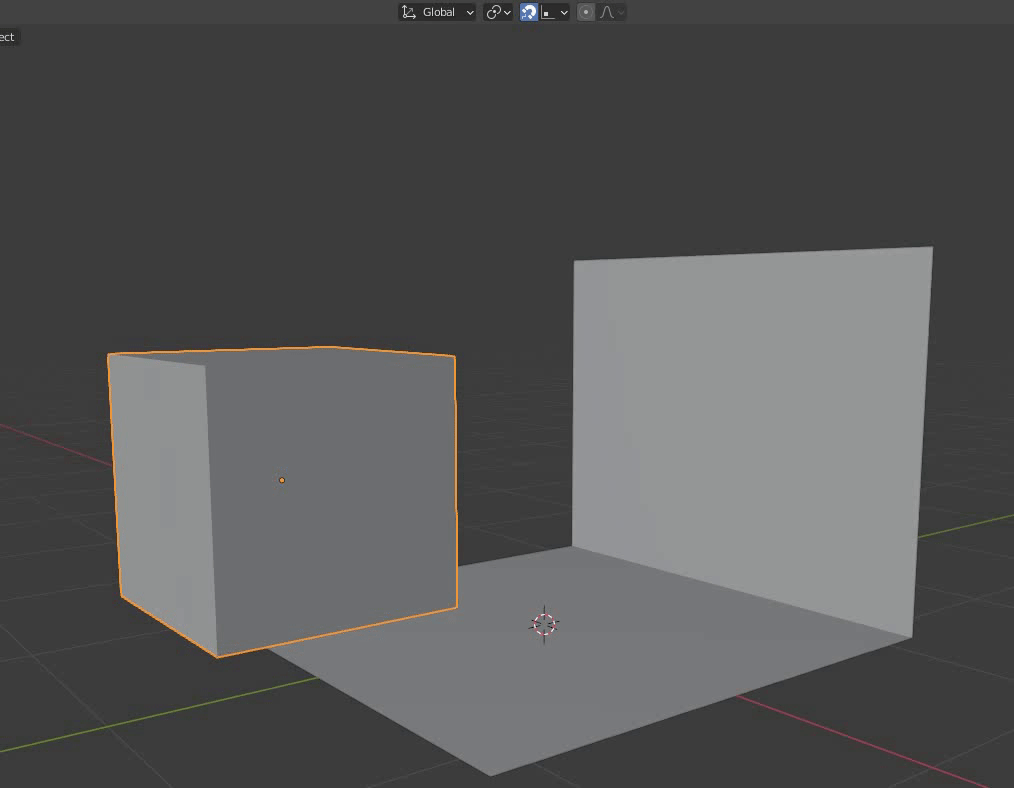Click the snap increment element icon

click(x=549, y=12)
